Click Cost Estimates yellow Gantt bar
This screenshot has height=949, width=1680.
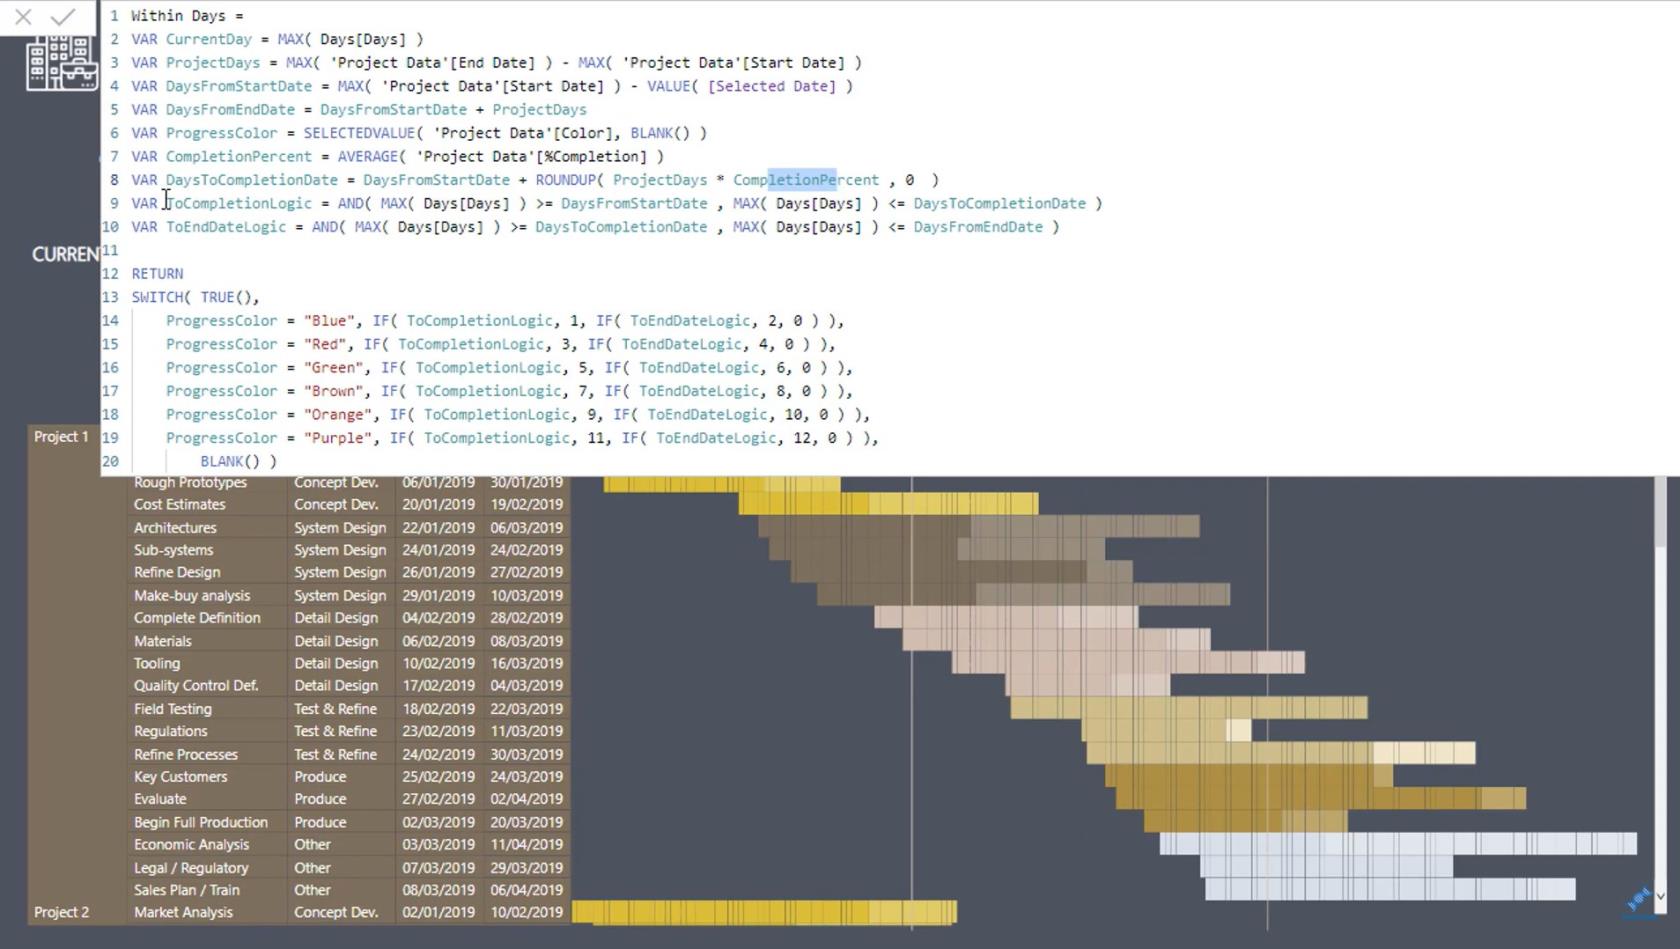[888, 504]
